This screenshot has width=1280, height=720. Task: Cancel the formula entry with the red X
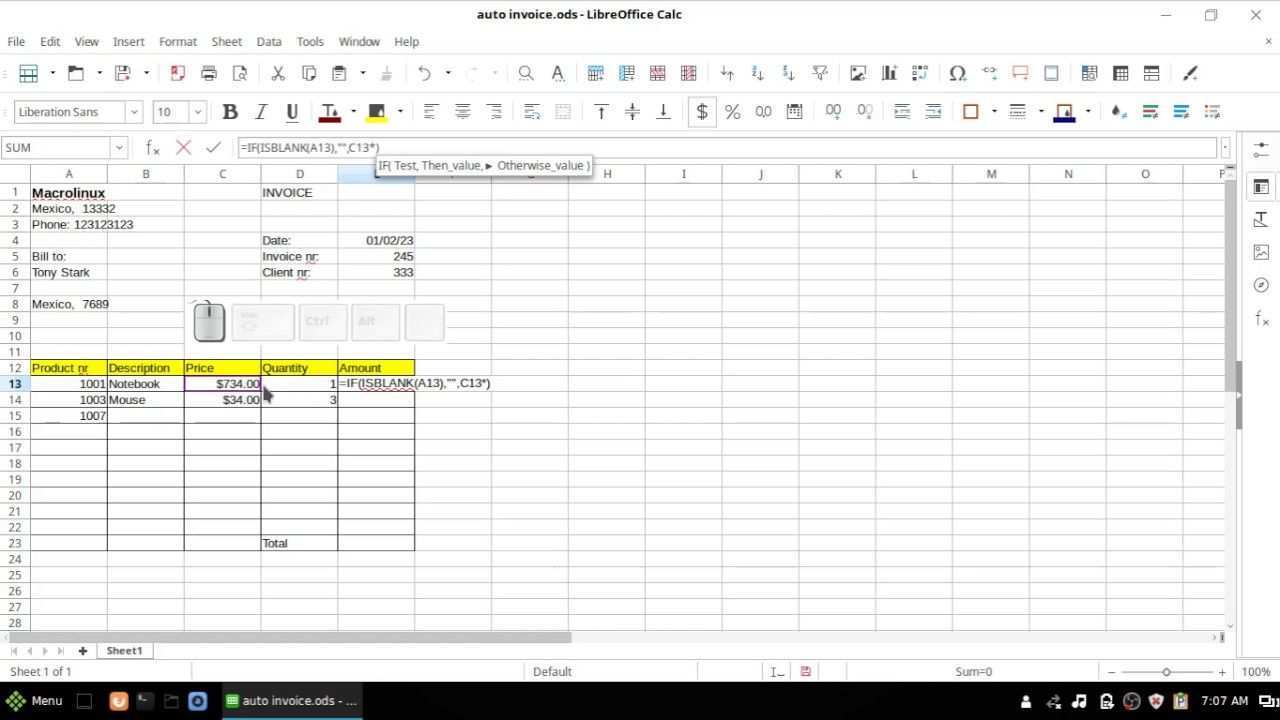[183, 147]
